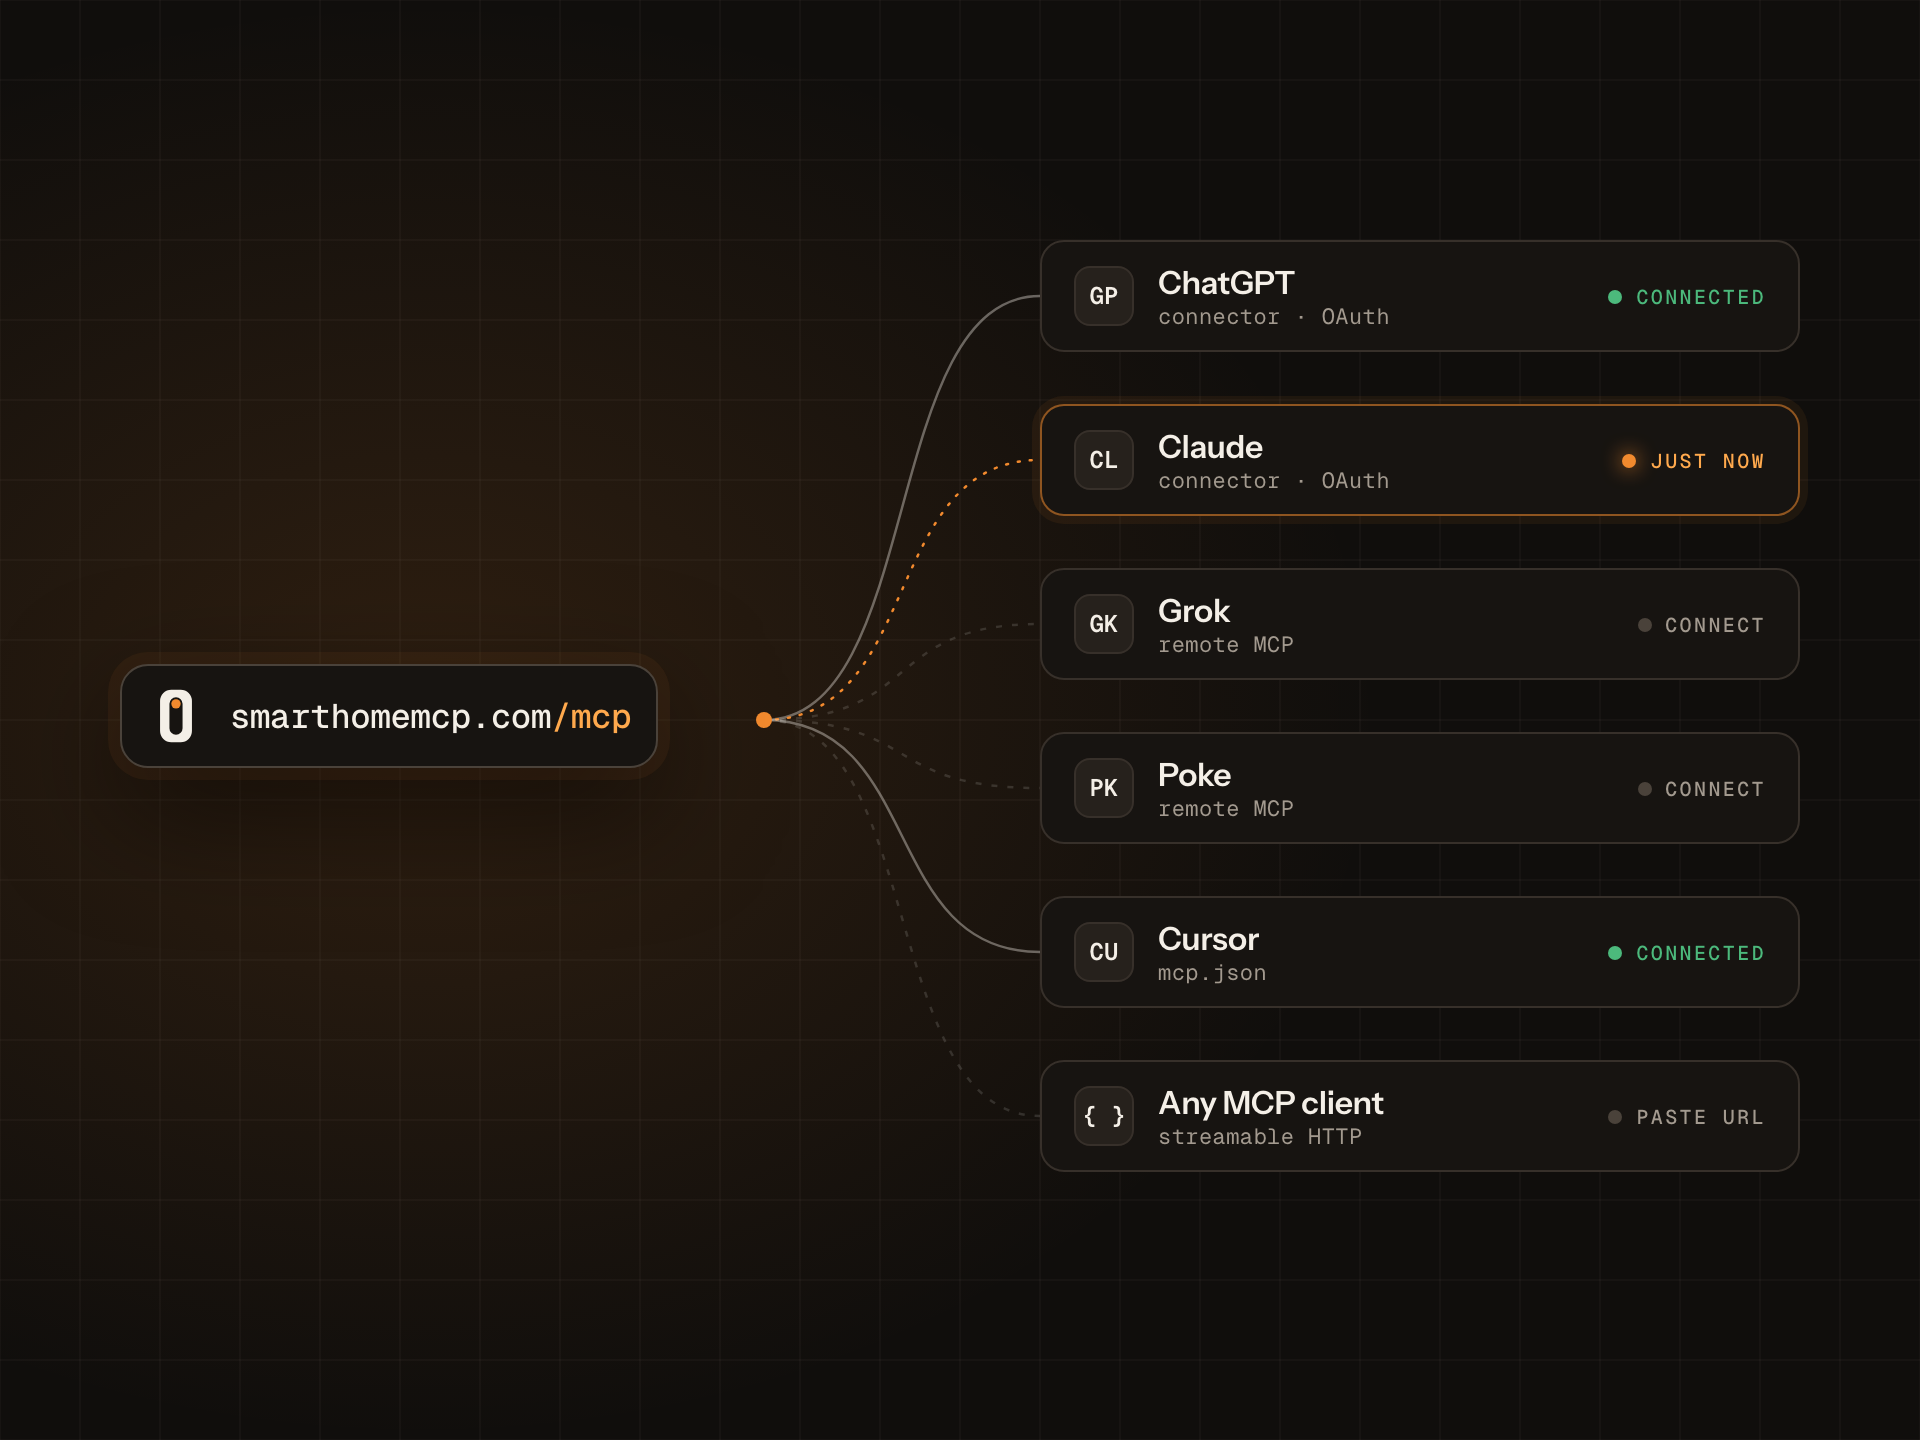Image resolution: width=1920 pixels, height=1440 pixels.
Task: Click the GP icon badge for ChatGPT
Action: 1104,296
